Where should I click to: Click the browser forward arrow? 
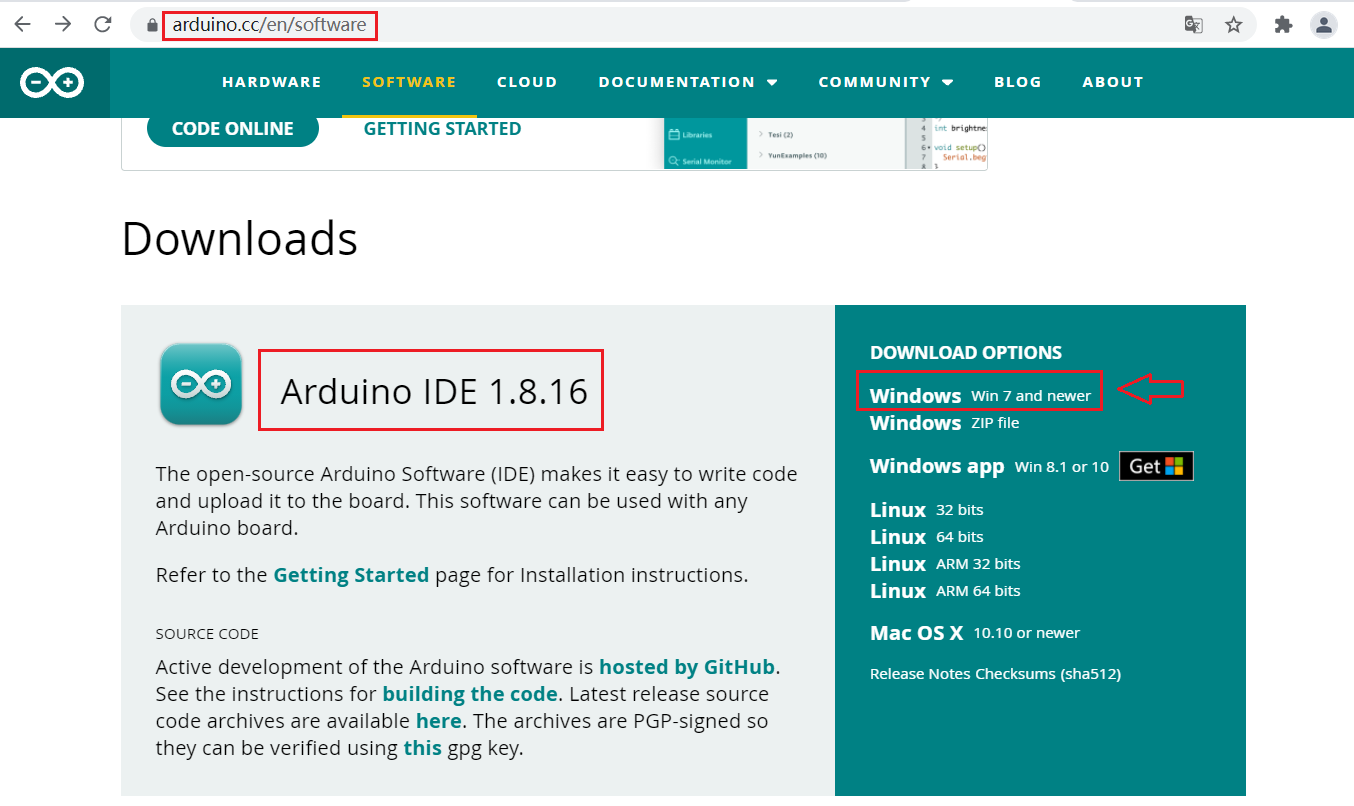63,24
